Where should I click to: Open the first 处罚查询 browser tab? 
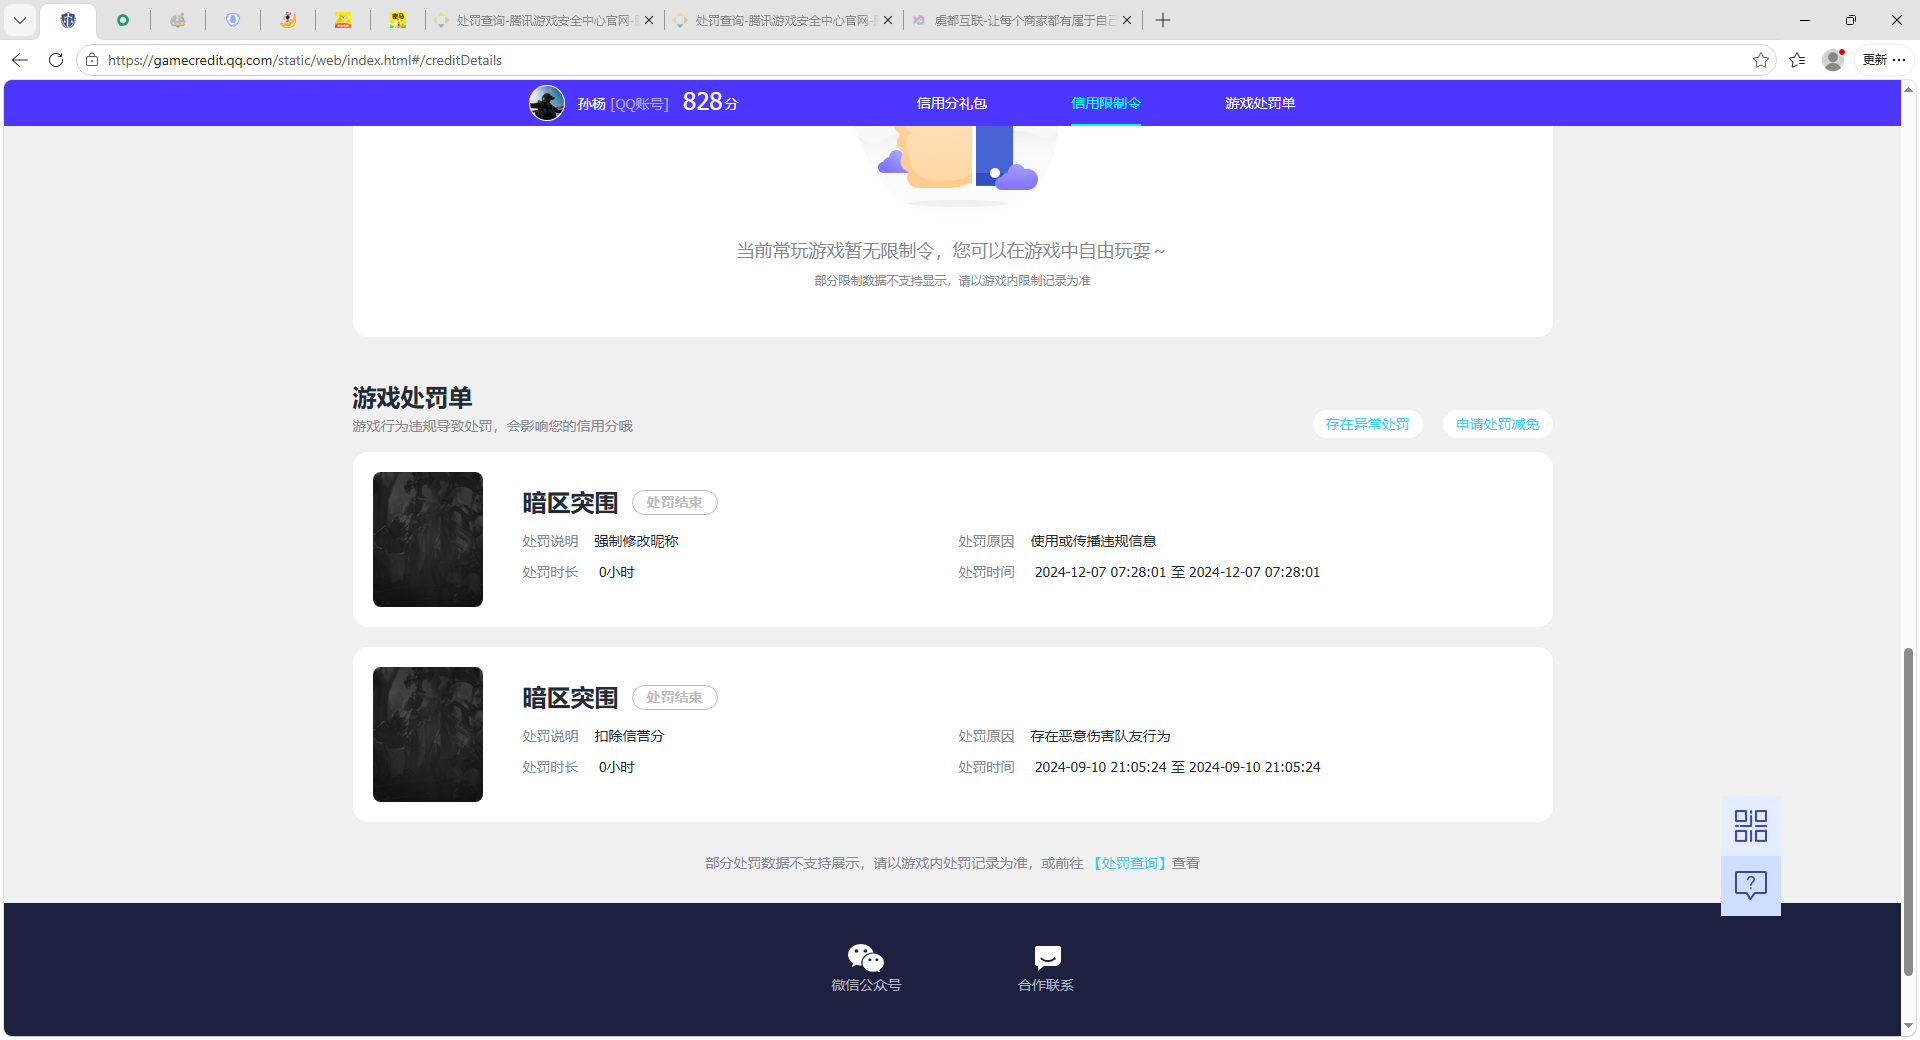543,20
